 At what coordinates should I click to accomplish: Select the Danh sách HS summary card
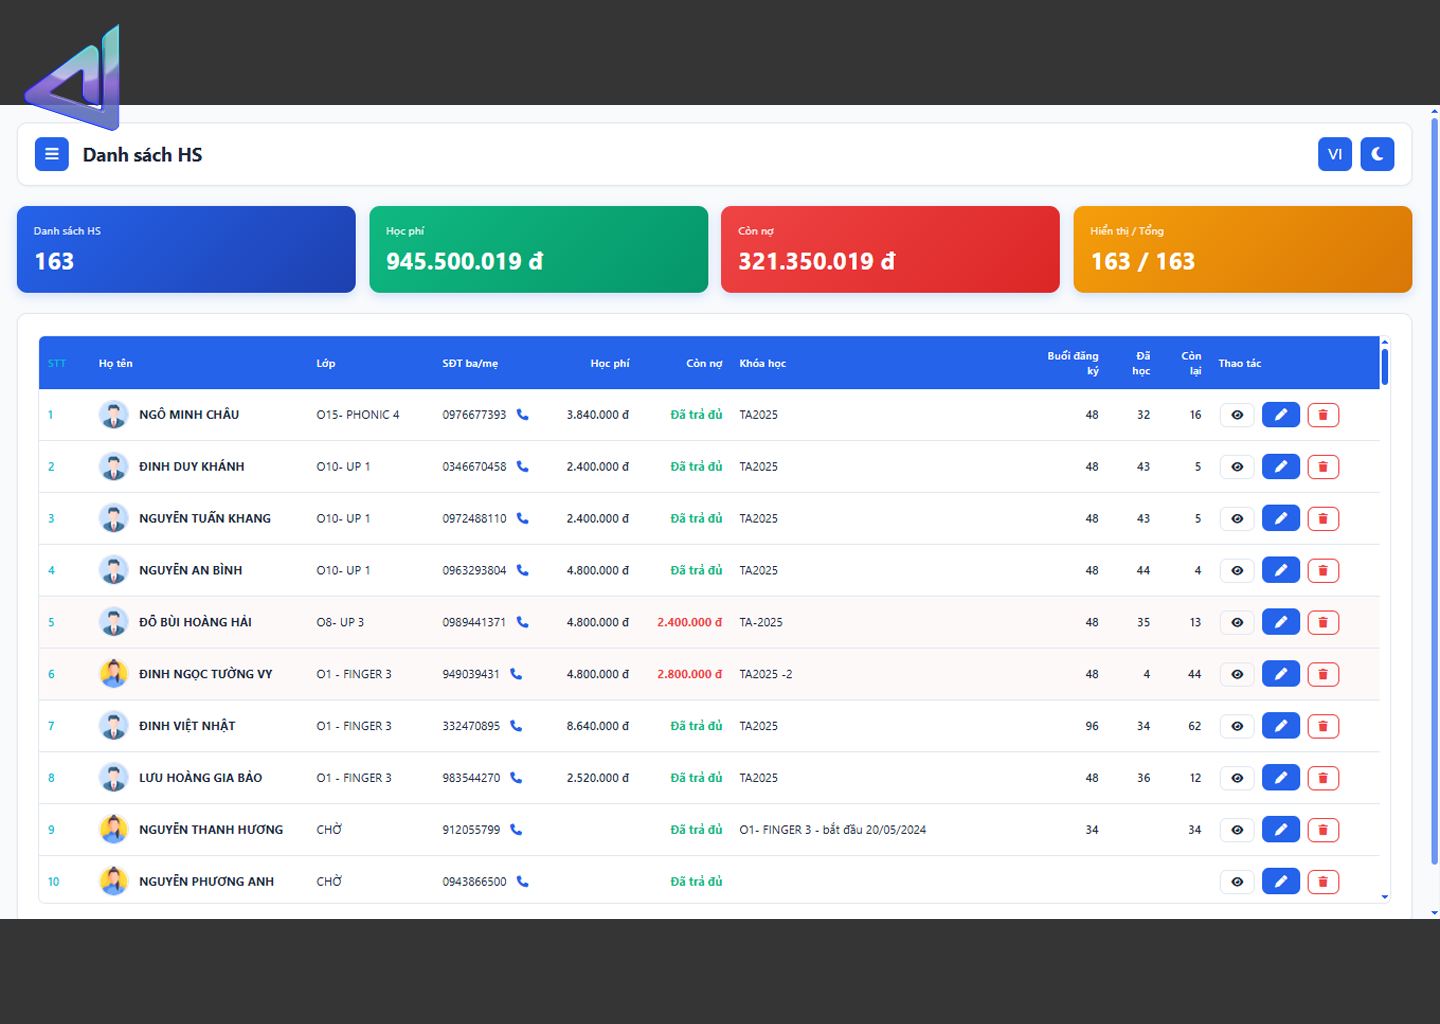coord(186,249)
